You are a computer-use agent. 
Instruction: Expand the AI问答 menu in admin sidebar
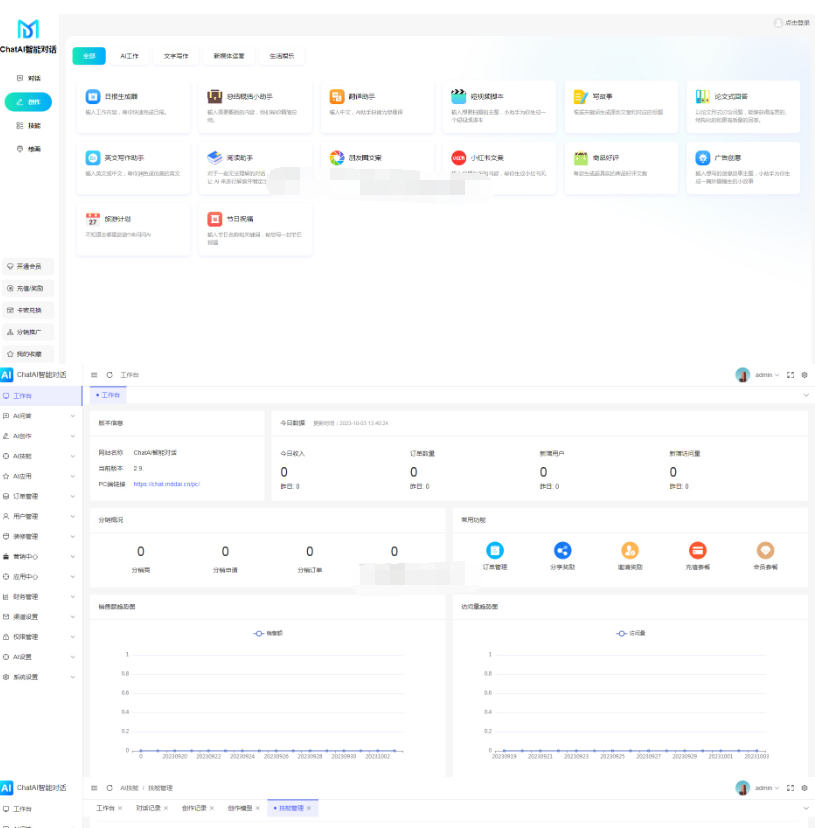(25, 418)
